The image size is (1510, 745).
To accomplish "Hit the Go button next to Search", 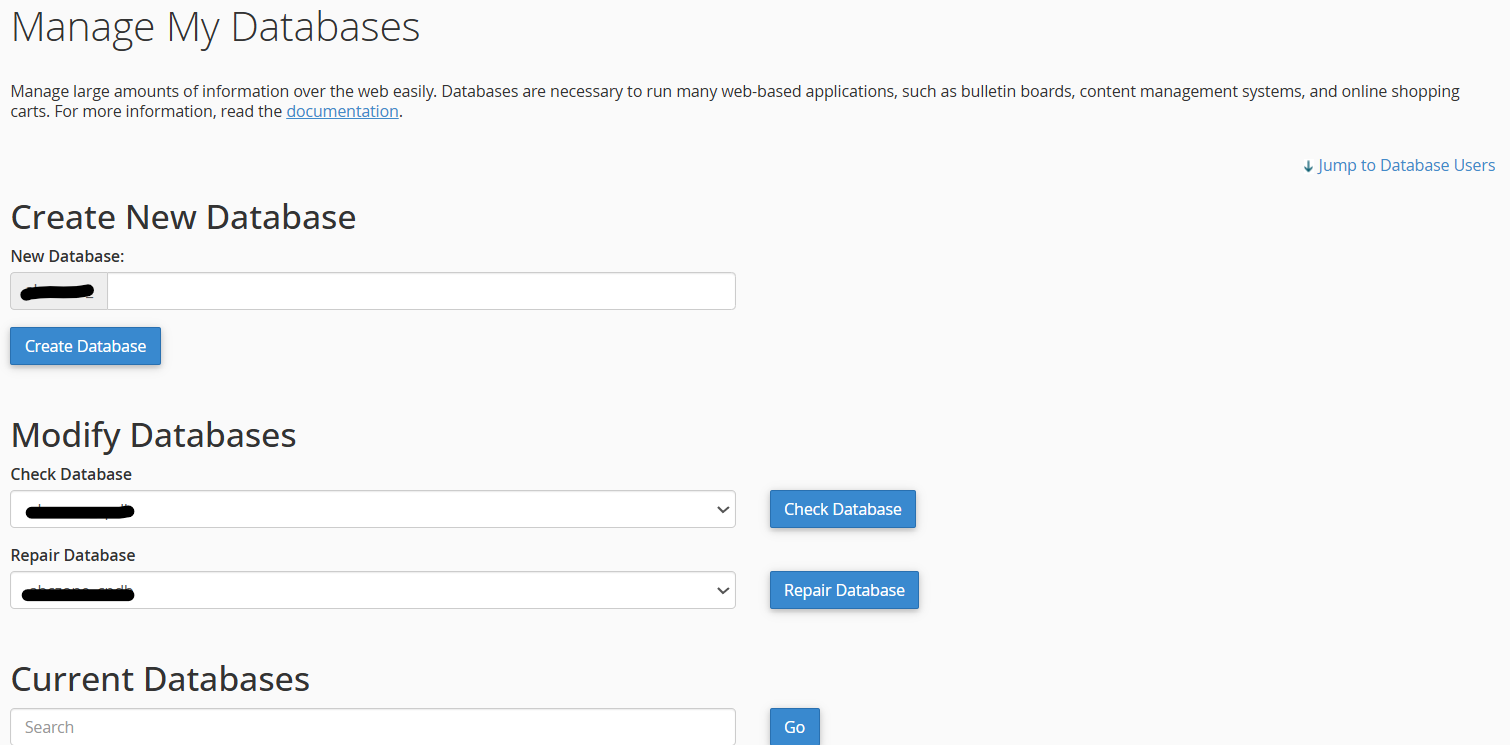I will (x=794, y=727).
